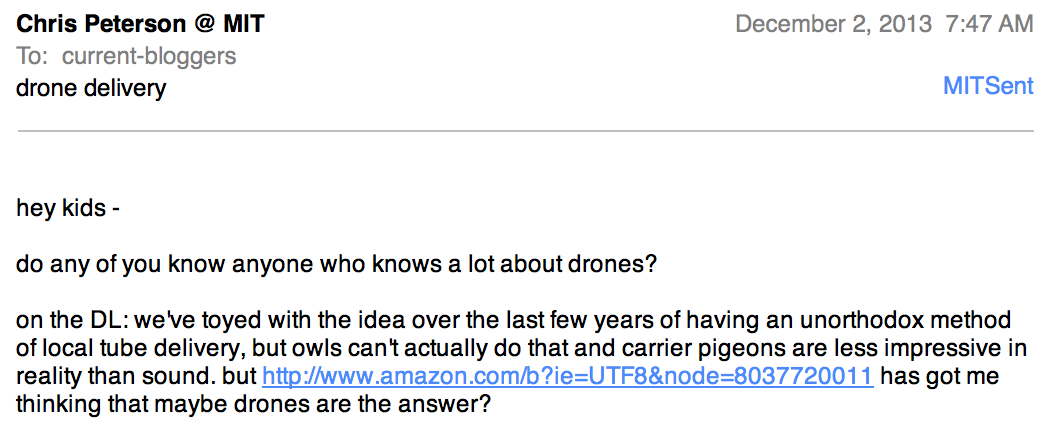Image resolution: width=1048 pixels, height=440 pixels.
Task: Select sender name Chris Peterson @ MIT
Action: [x=140, y=25]
